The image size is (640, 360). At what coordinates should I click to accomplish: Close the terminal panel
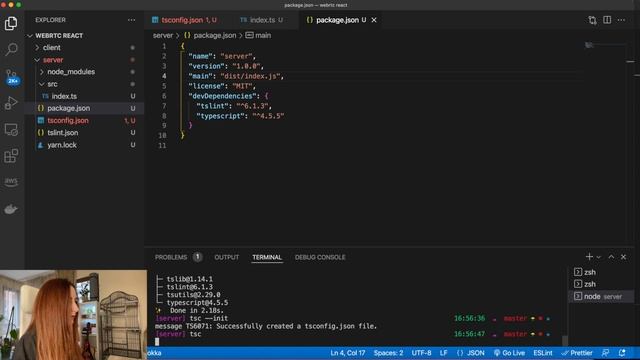(x=623, y=257)
